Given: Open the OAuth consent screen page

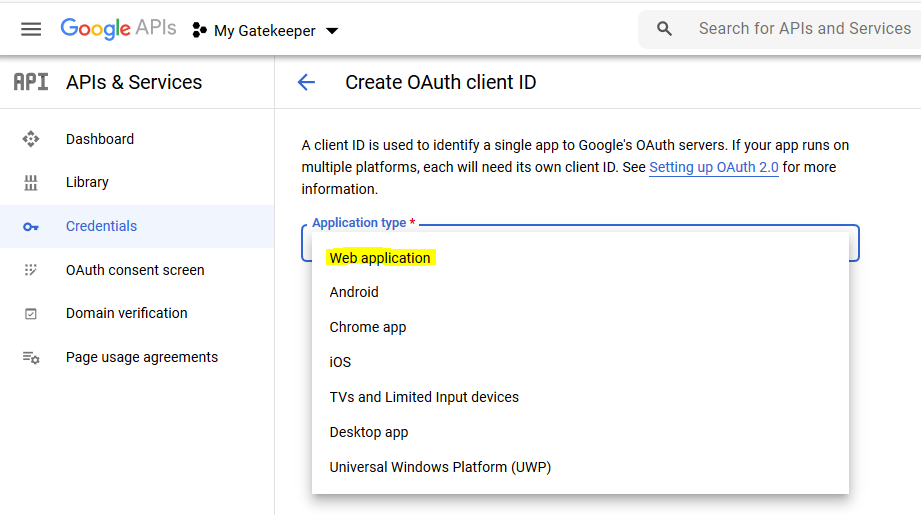Looking at the screenshot, I should point(135,270).
